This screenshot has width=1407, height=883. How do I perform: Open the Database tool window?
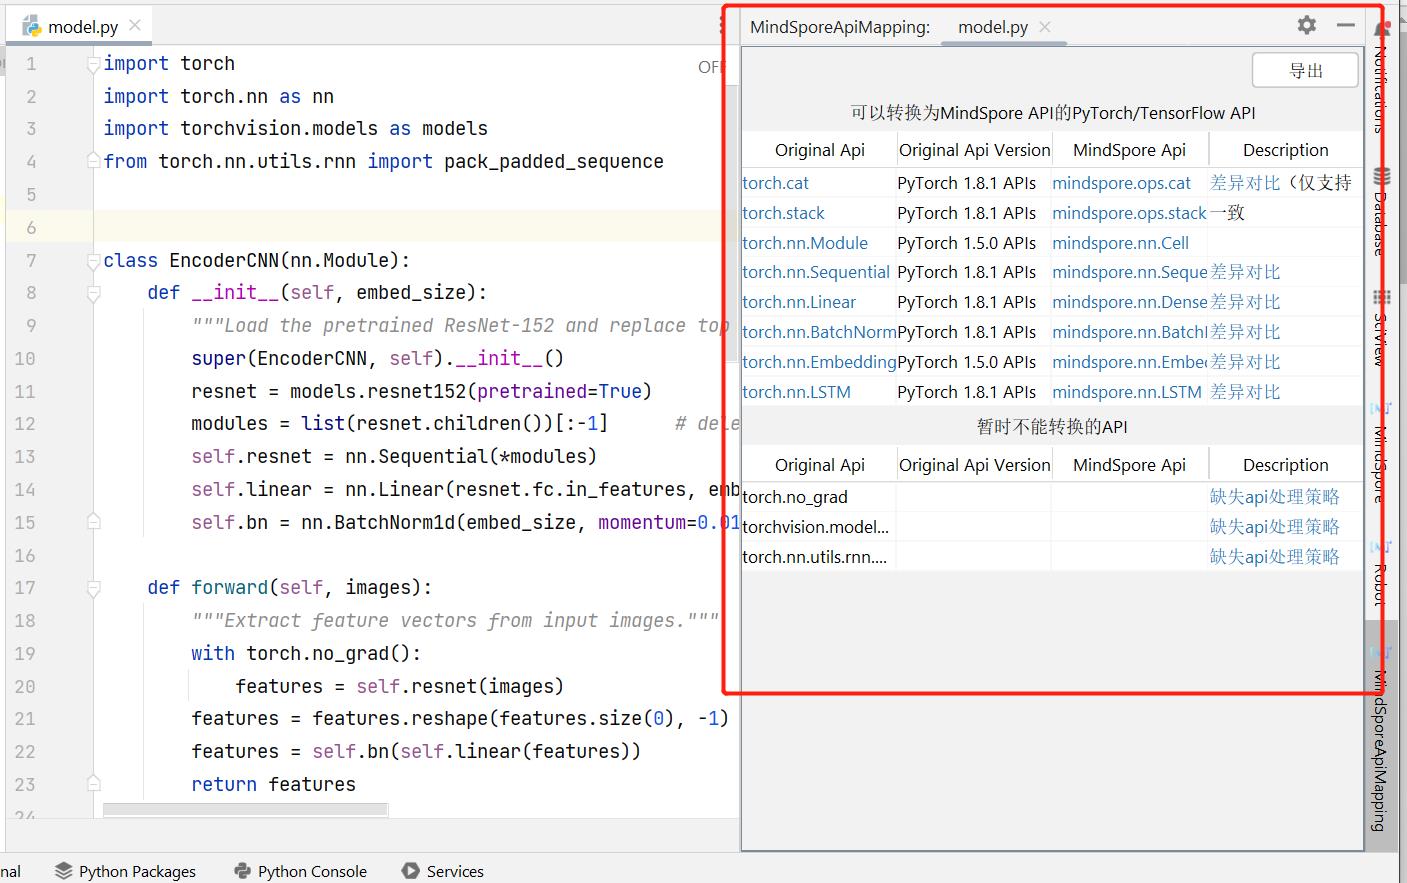coord(1380,210)
